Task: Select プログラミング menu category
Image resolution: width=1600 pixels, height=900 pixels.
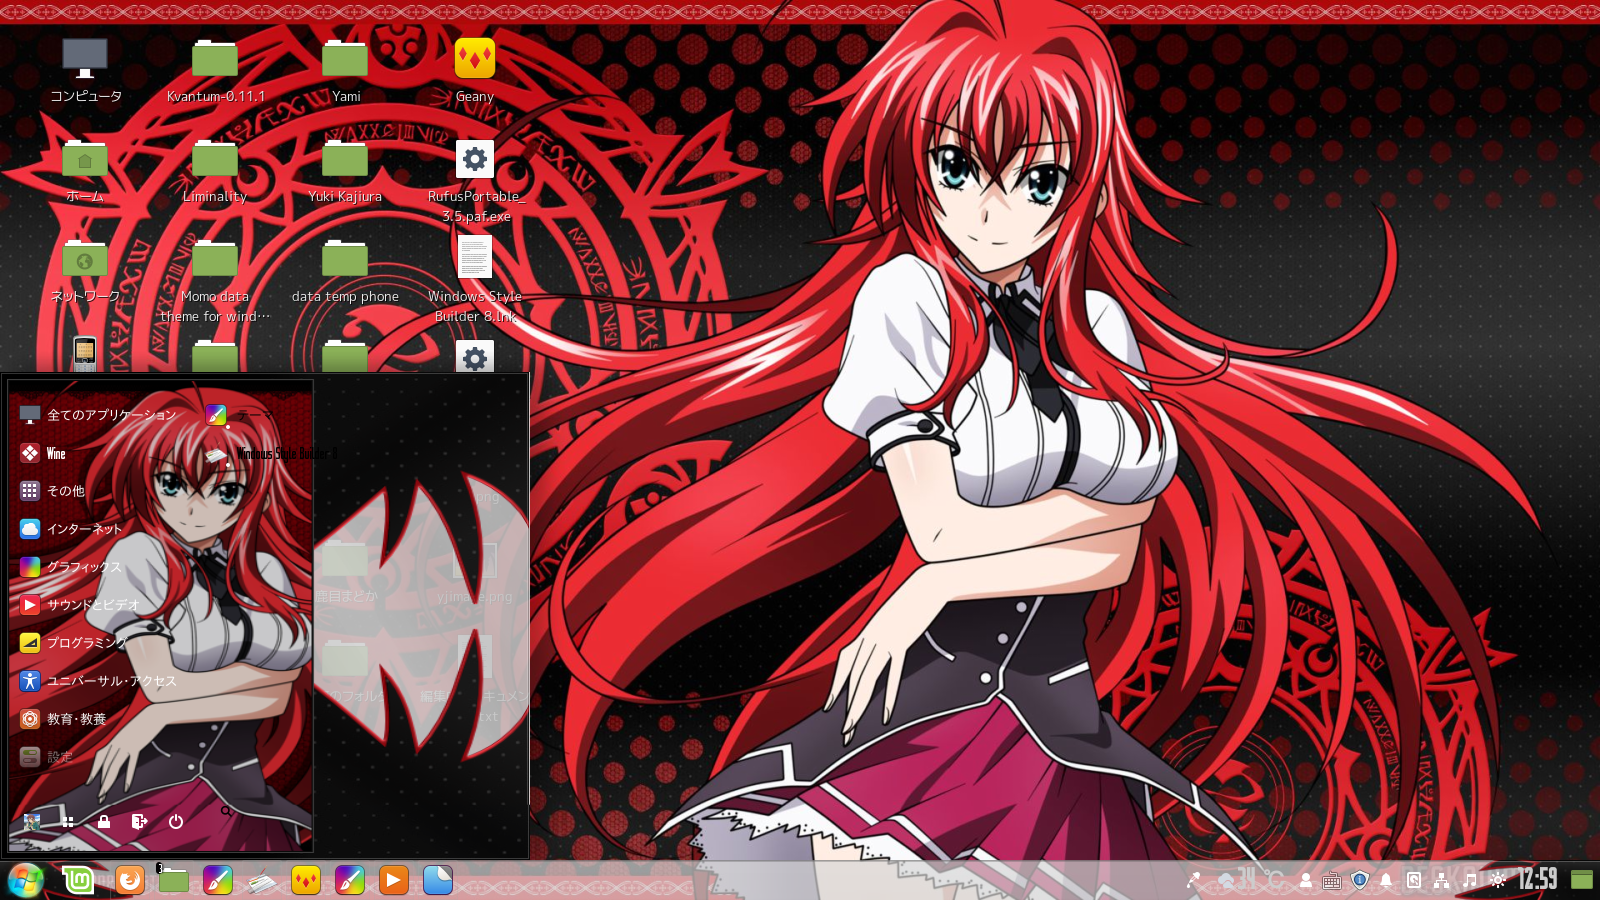Action: (x=74, y=643)
